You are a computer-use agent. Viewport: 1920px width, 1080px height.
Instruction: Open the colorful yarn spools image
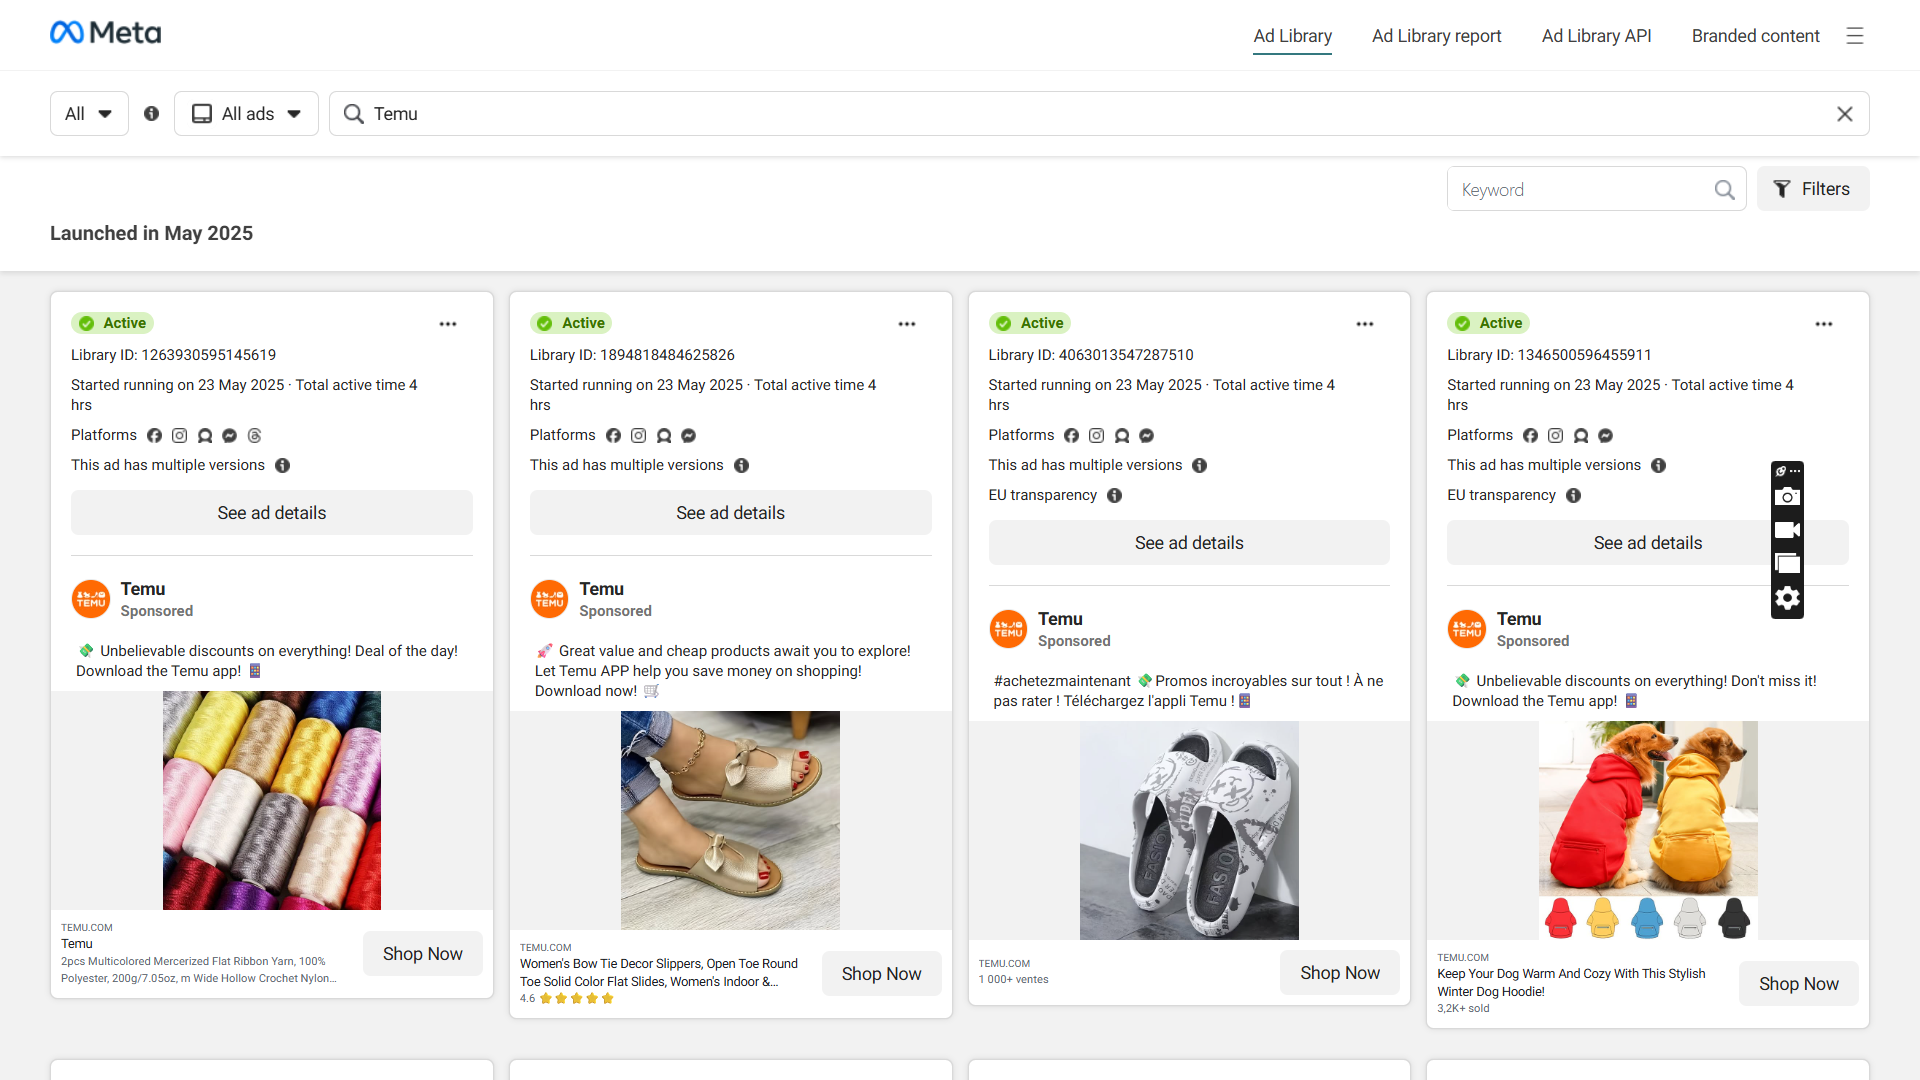click(272, 801)
